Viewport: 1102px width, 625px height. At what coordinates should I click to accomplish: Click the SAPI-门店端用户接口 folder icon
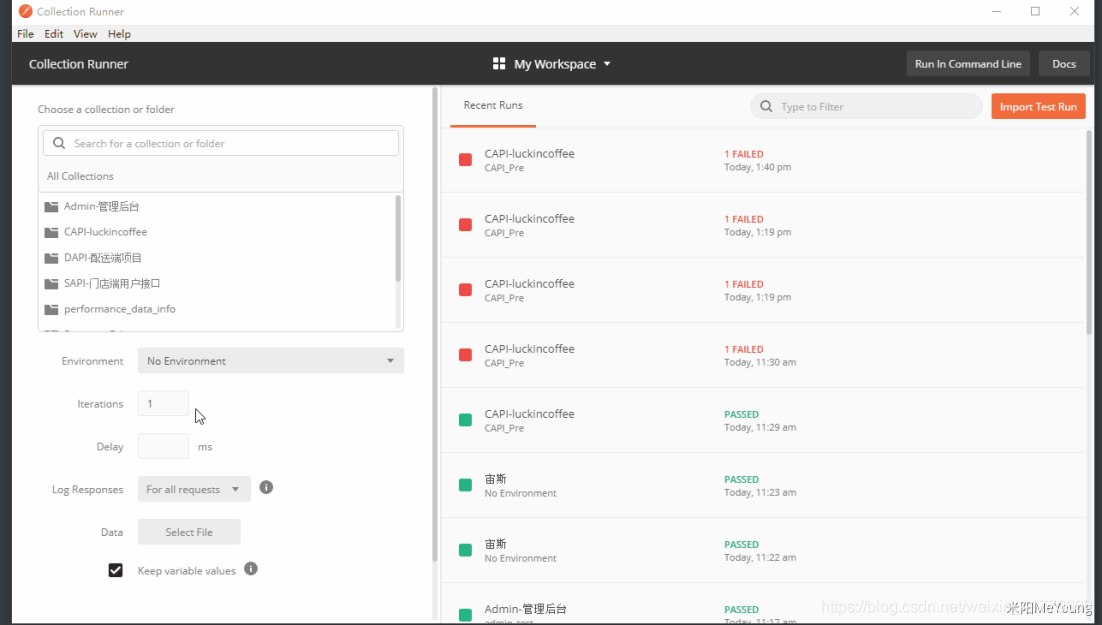[51, 284]
